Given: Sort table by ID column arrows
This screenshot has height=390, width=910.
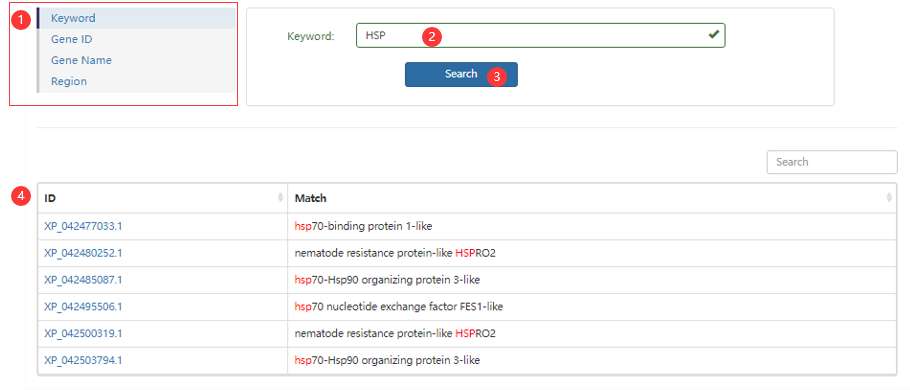Looking at the screenshot, I should pyautogui.click(x=281, y=198).
